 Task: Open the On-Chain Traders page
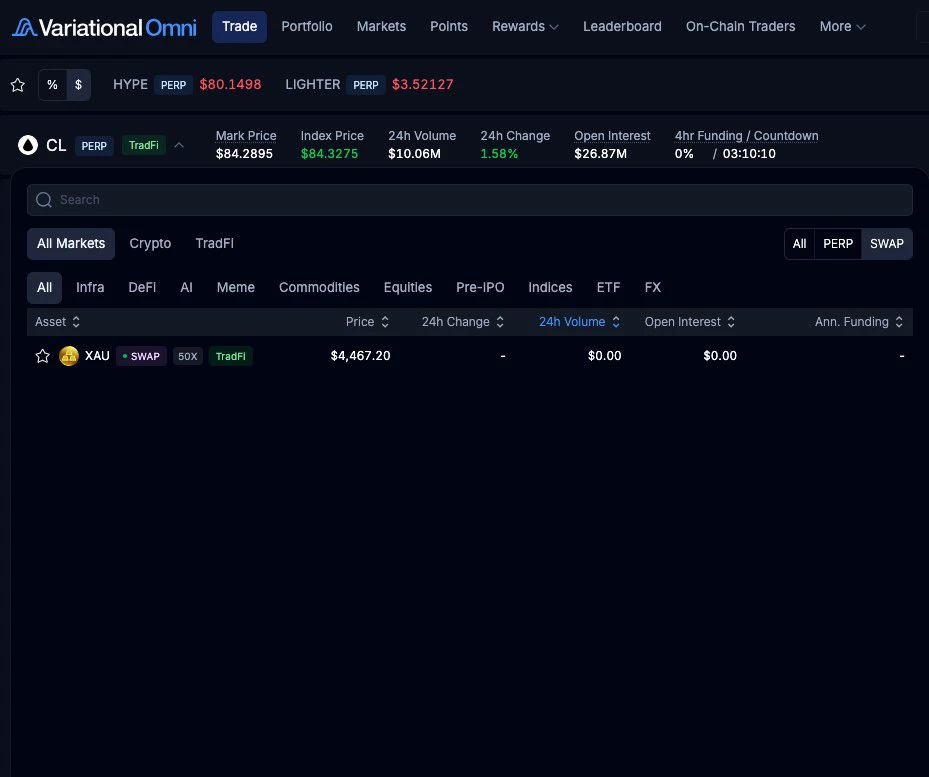point(741,27)
